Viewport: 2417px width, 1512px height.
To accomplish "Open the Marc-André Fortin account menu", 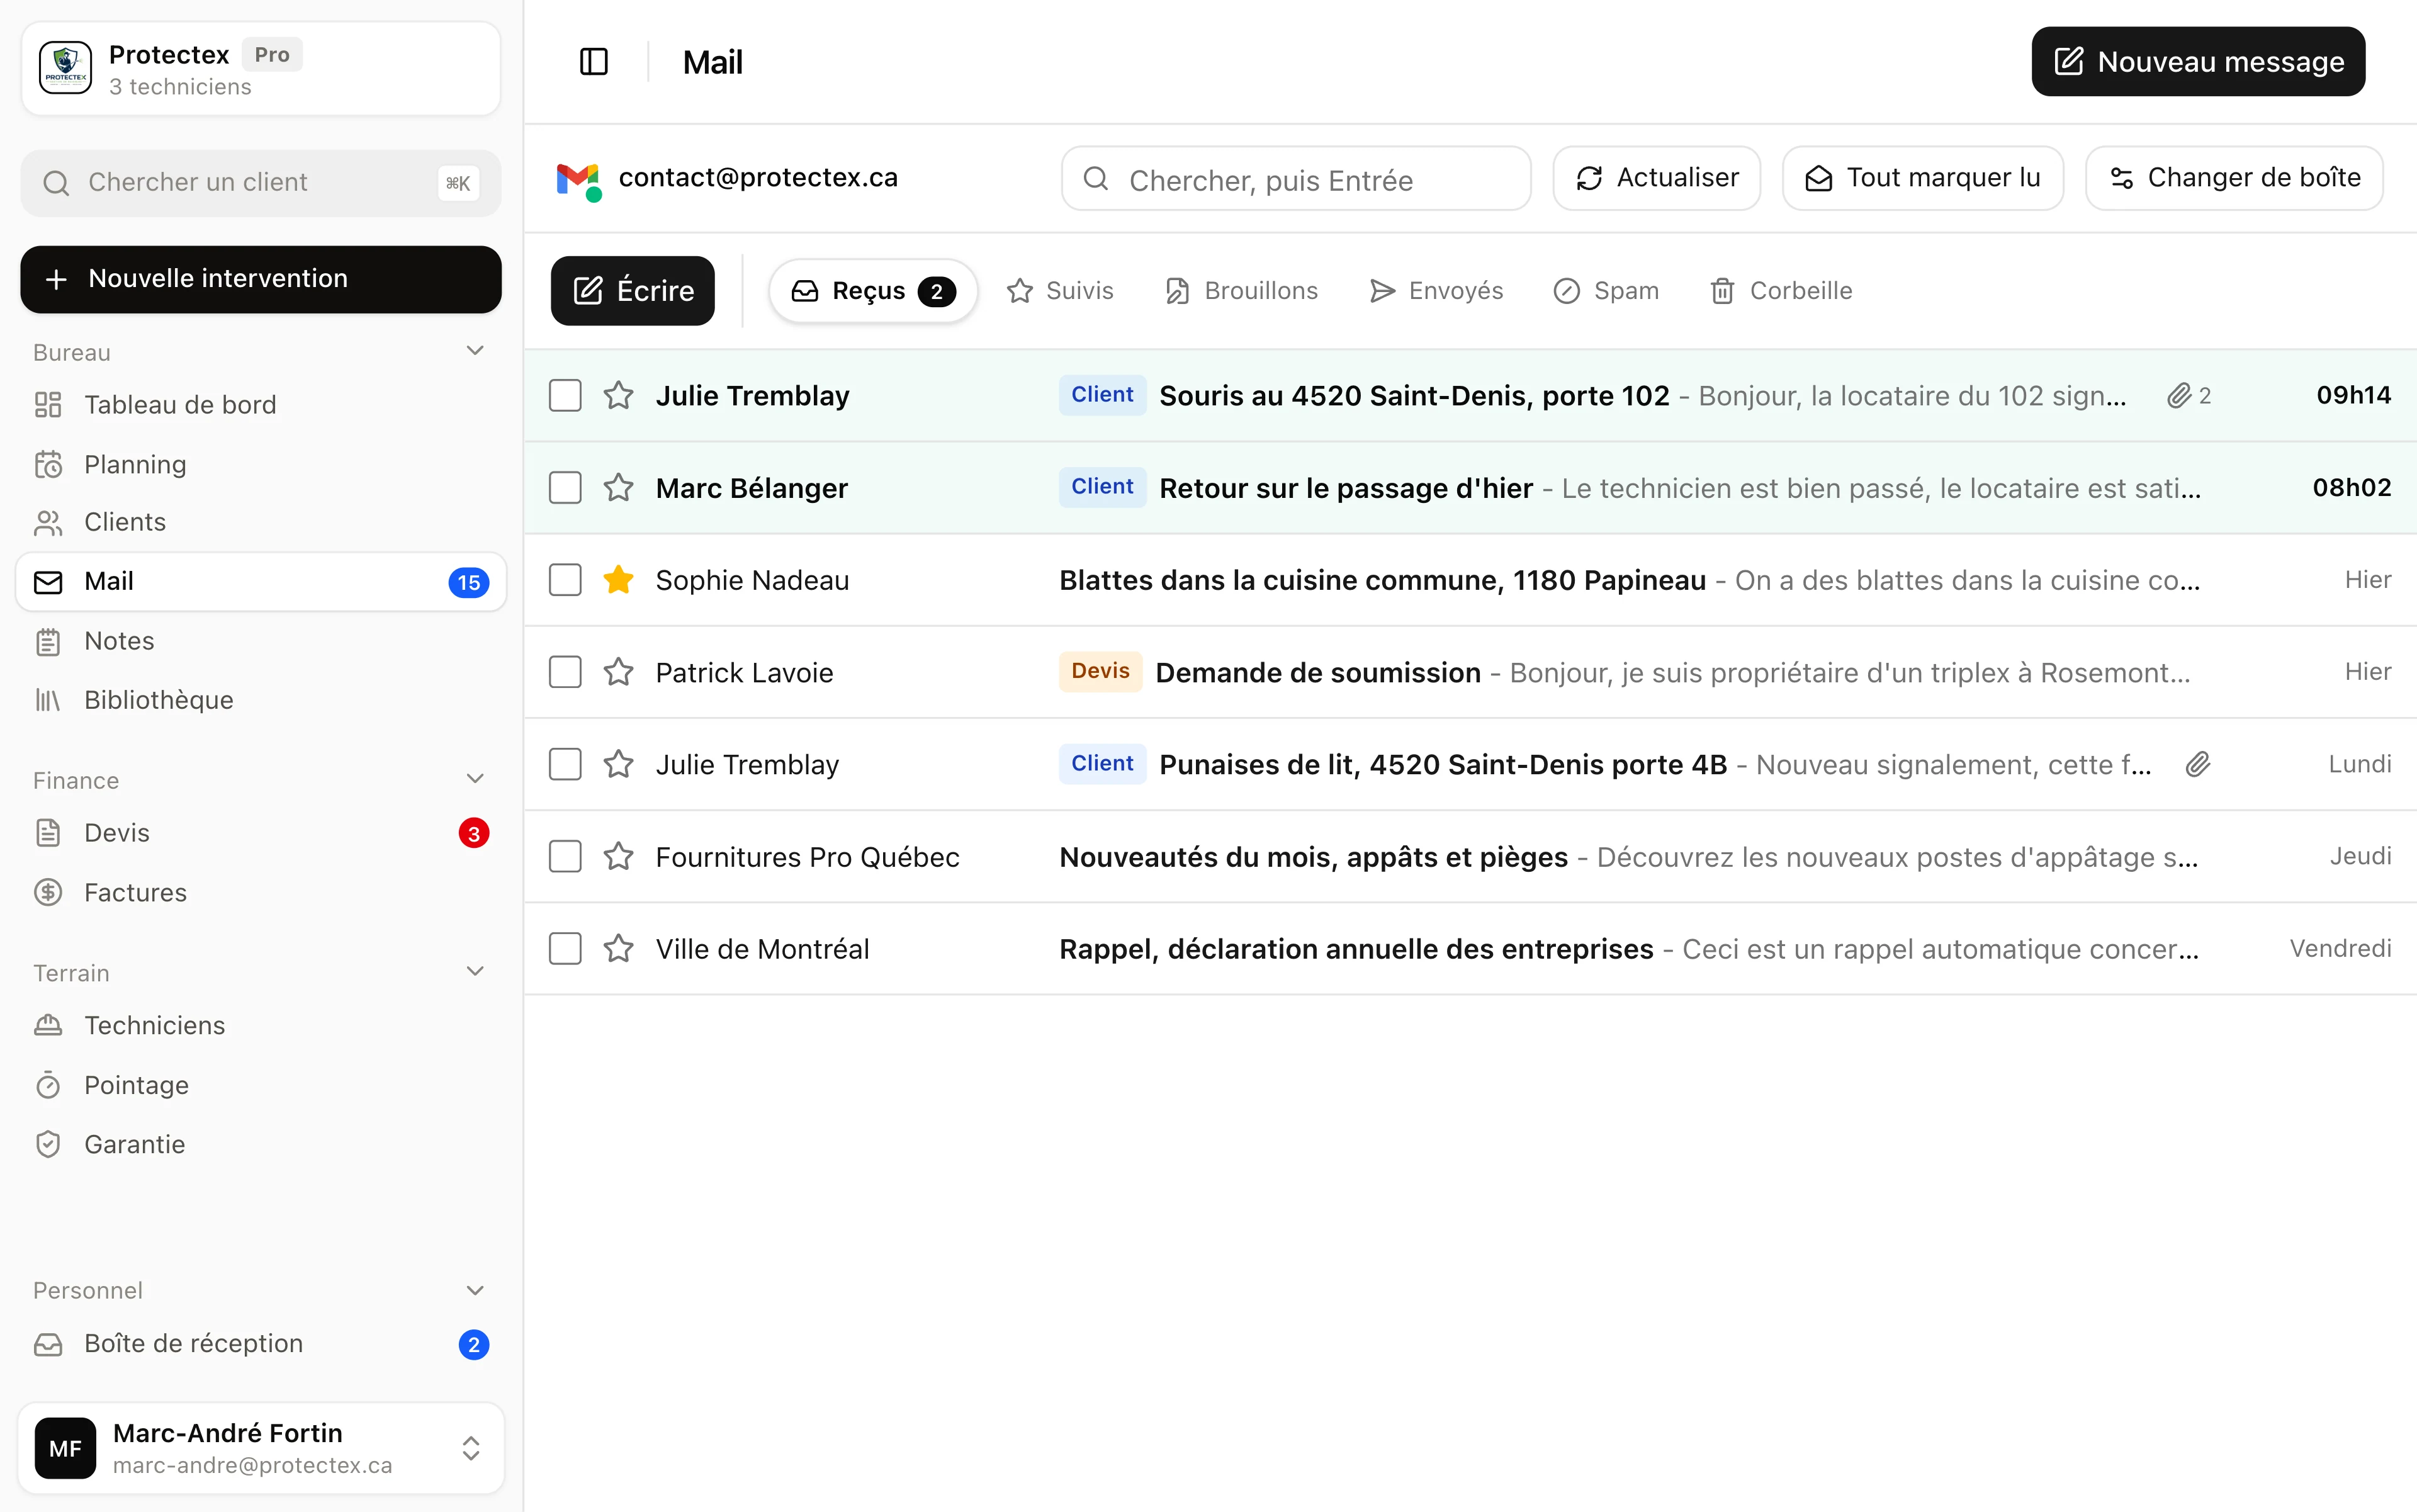I will 261,1448.
